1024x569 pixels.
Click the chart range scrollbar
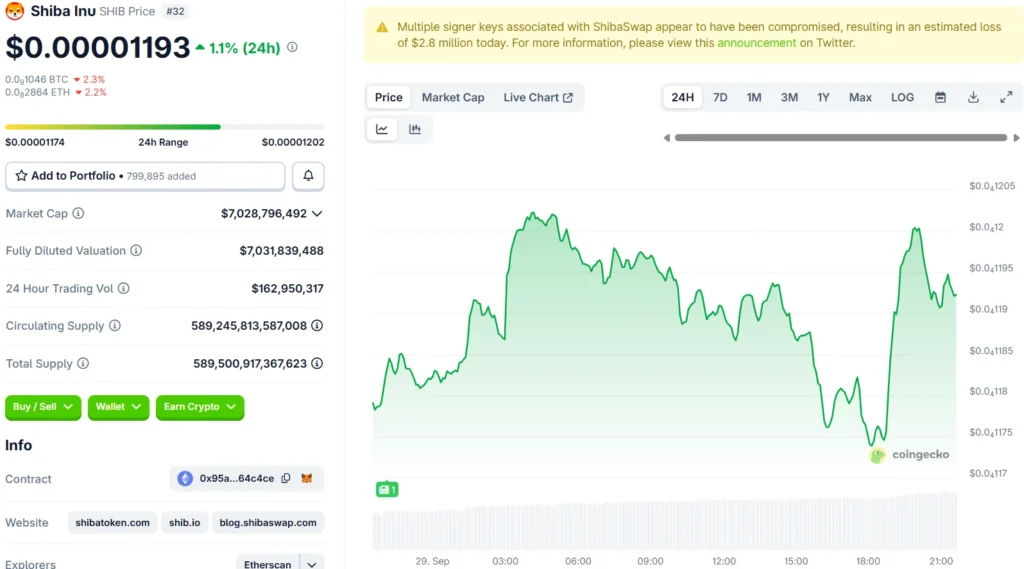click(840, 138)
